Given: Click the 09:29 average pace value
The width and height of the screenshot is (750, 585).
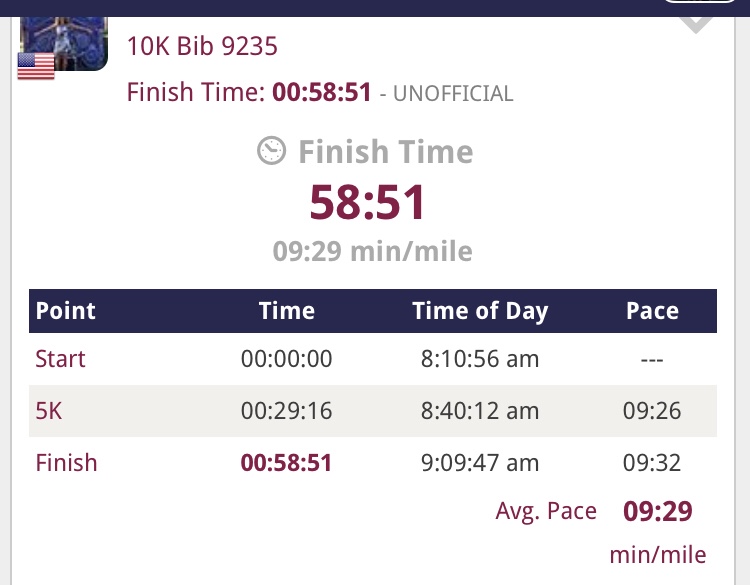Looking at the screenshot, I should pos(658,511).
